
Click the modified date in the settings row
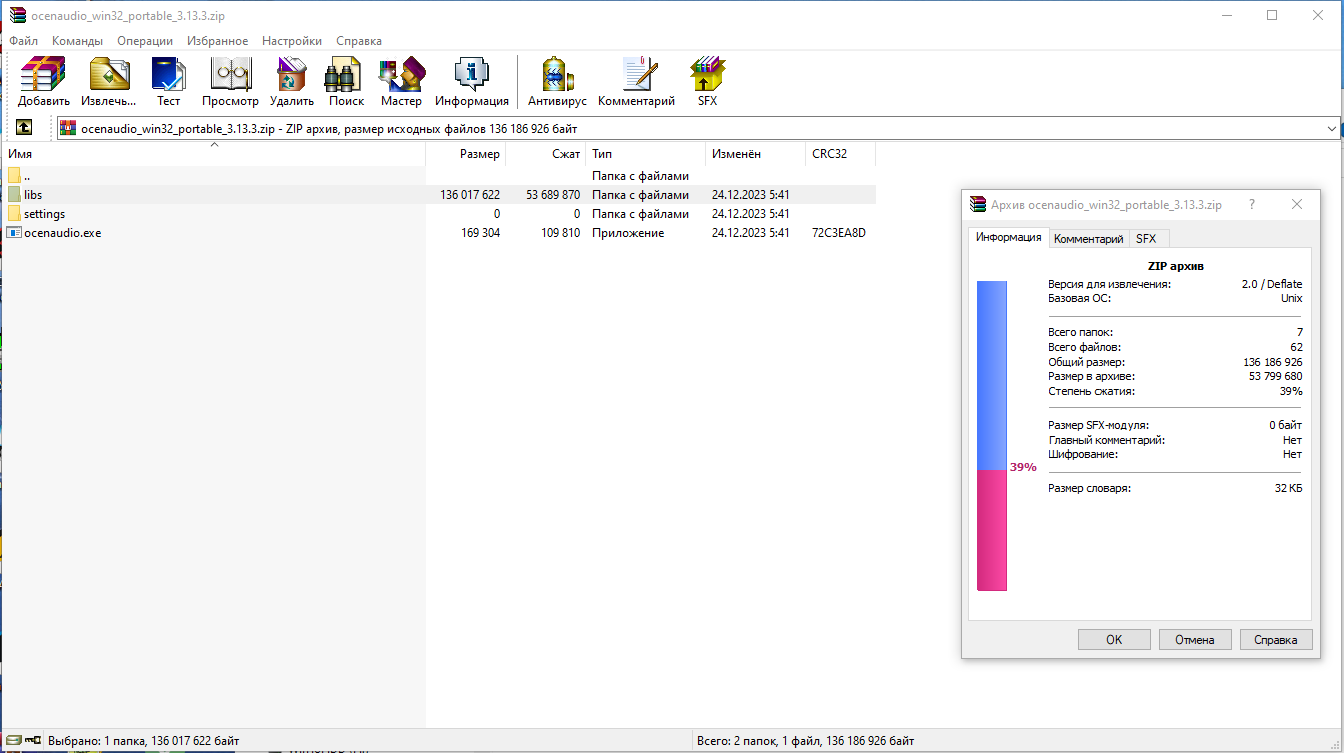[x=751, y=214]
